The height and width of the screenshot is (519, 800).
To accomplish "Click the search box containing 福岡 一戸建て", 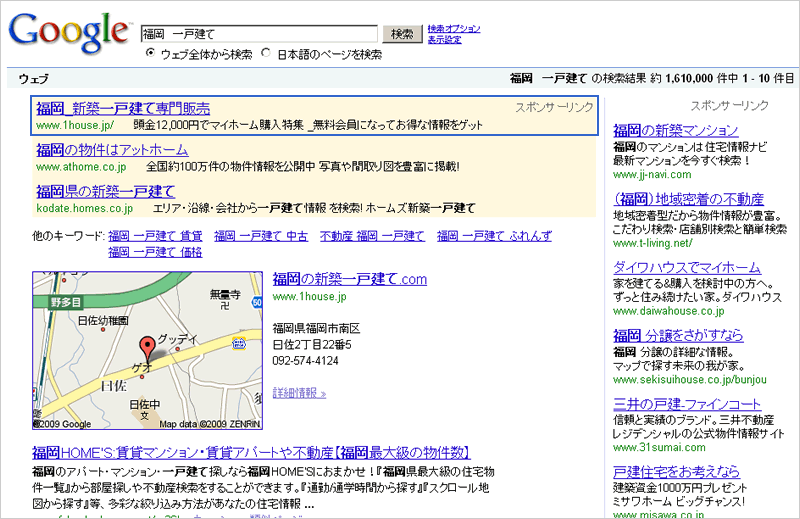I will tap(259, 34).
